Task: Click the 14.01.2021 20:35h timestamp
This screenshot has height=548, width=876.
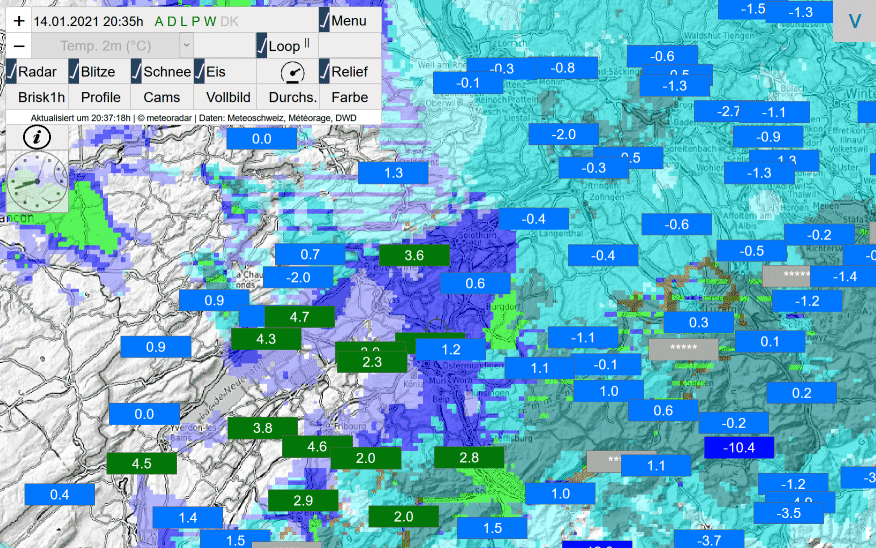Action: (x=88, y=21)
